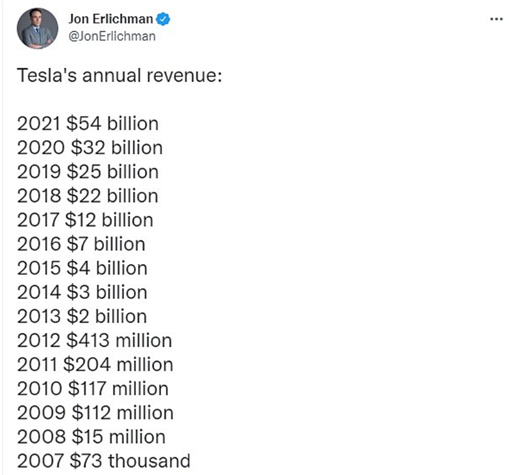Viewport: 509px width, 475px height.
Task: Click the blue verified badge
Action: tap(163, 19)
